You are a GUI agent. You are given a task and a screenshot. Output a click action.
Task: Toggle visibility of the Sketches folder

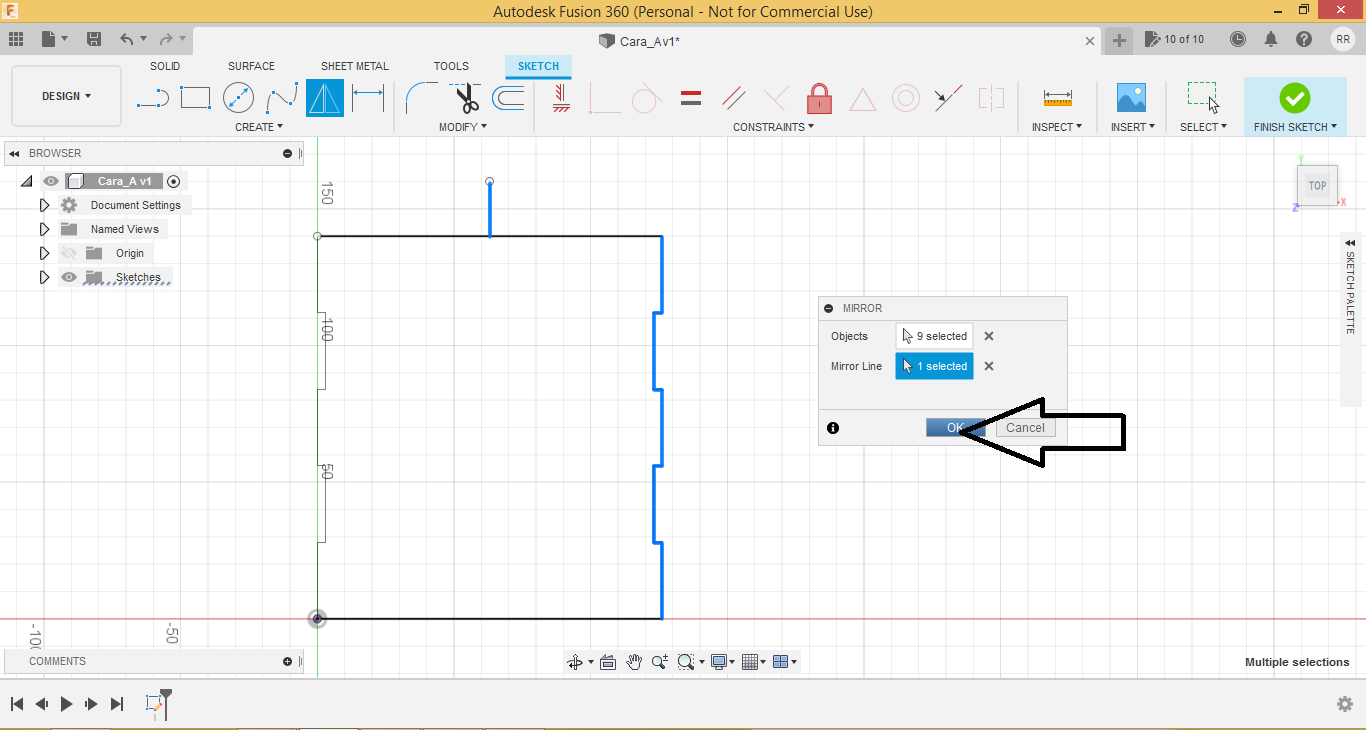point(69,277)
